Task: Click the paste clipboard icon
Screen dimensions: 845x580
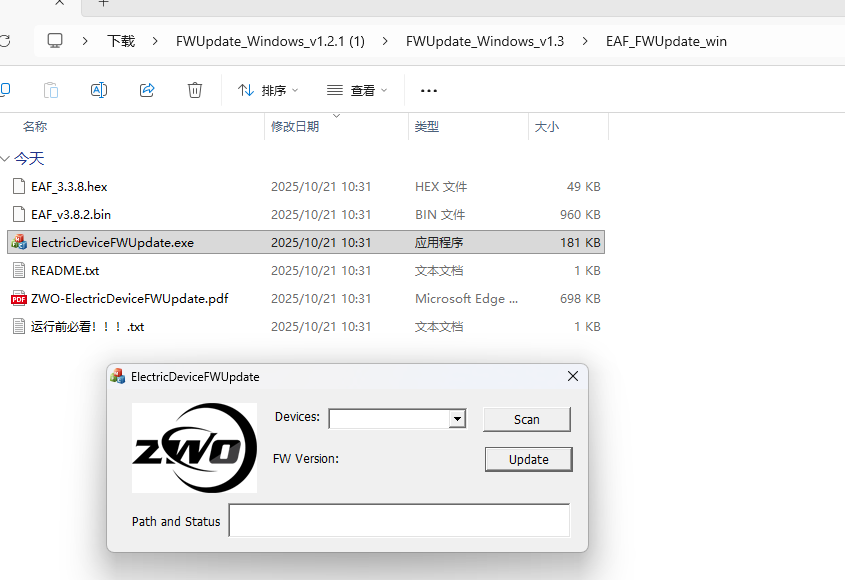Action: [x=51, y=90]
